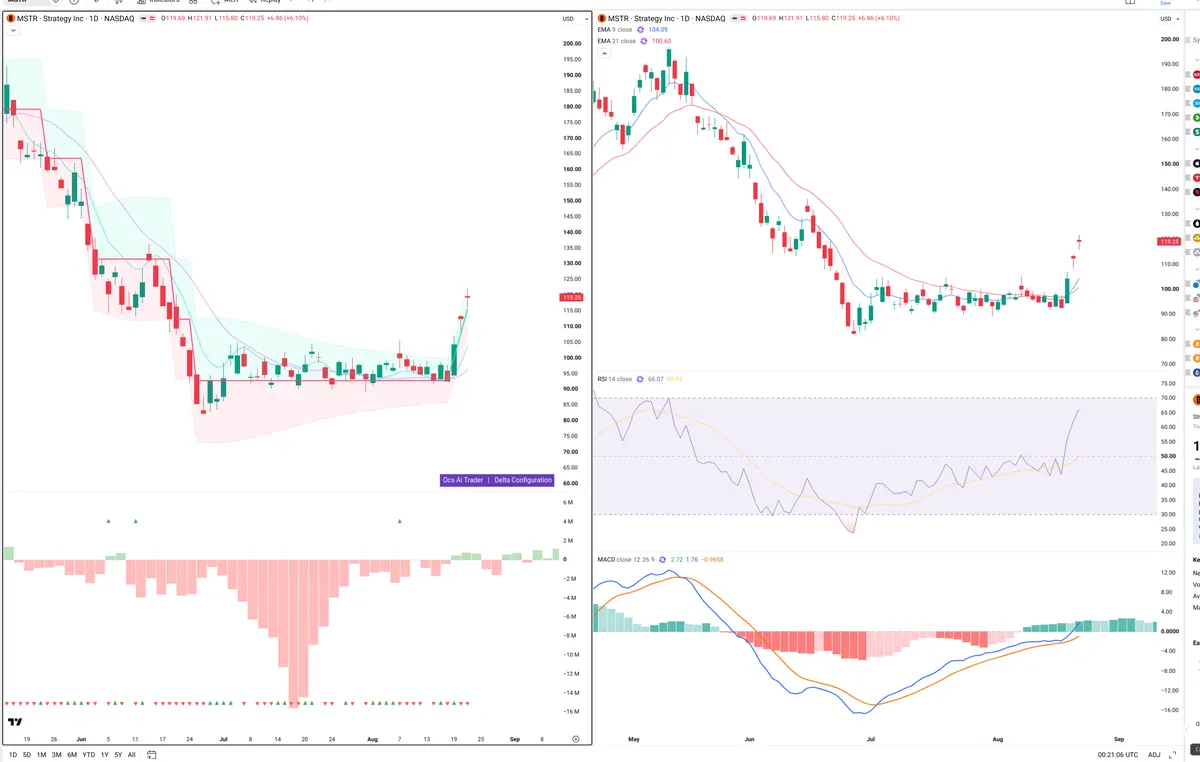
Task: Select the EMA 9 close indicator legend
Action: (x=615, y=30)
